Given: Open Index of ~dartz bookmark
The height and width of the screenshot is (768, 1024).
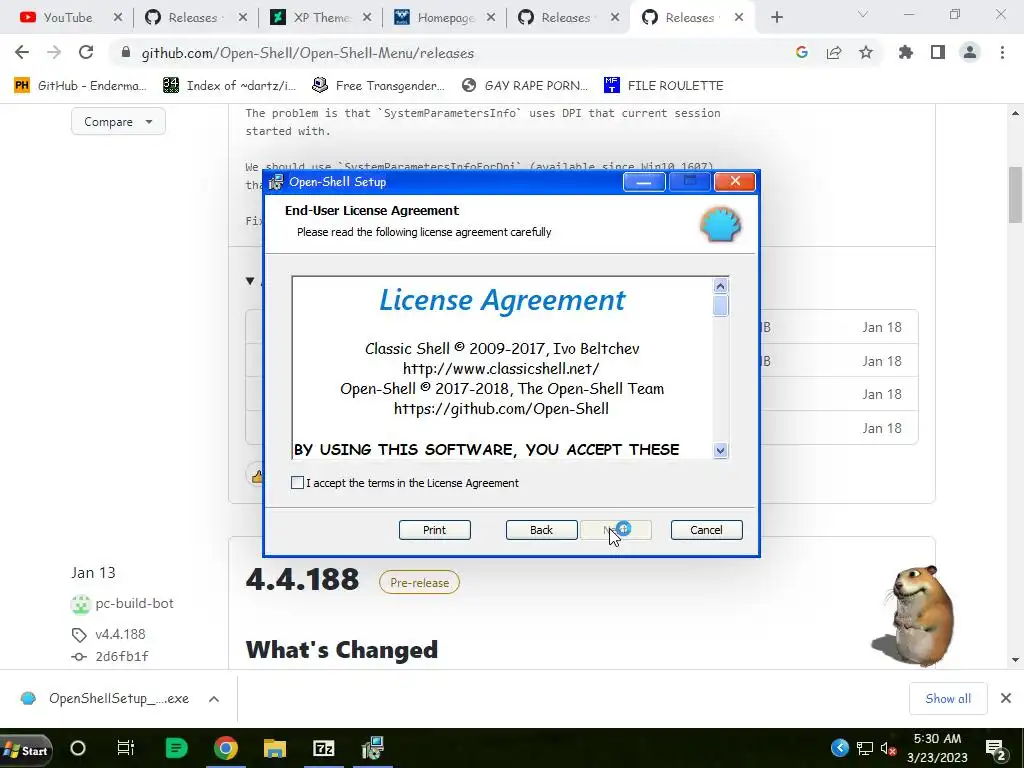Looking at the screenshot, I should pyautogui.click(x=229, y=86).
